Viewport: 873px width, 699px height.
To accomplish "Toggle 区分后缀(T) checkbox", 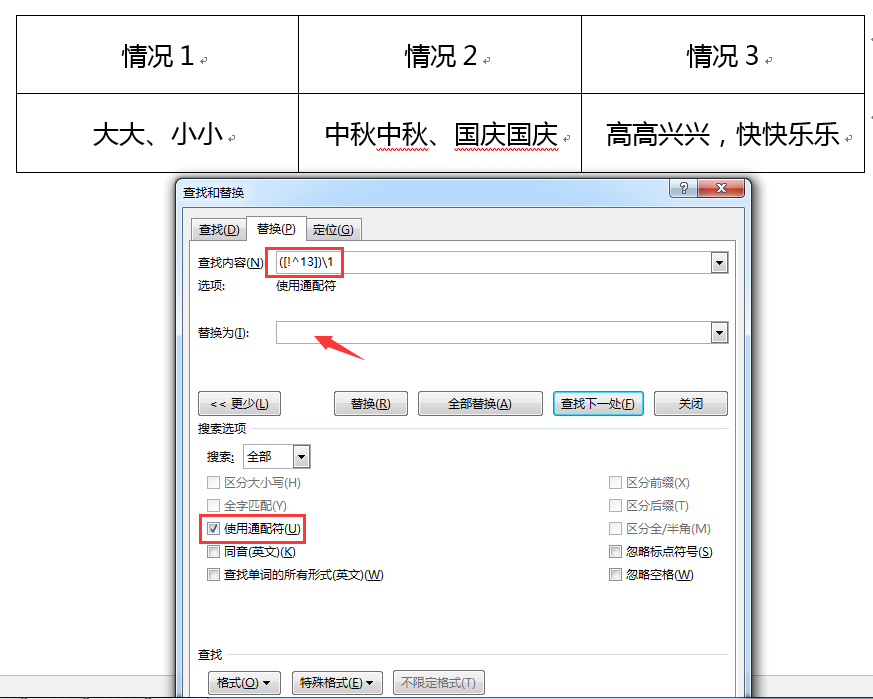I will 615,505.
